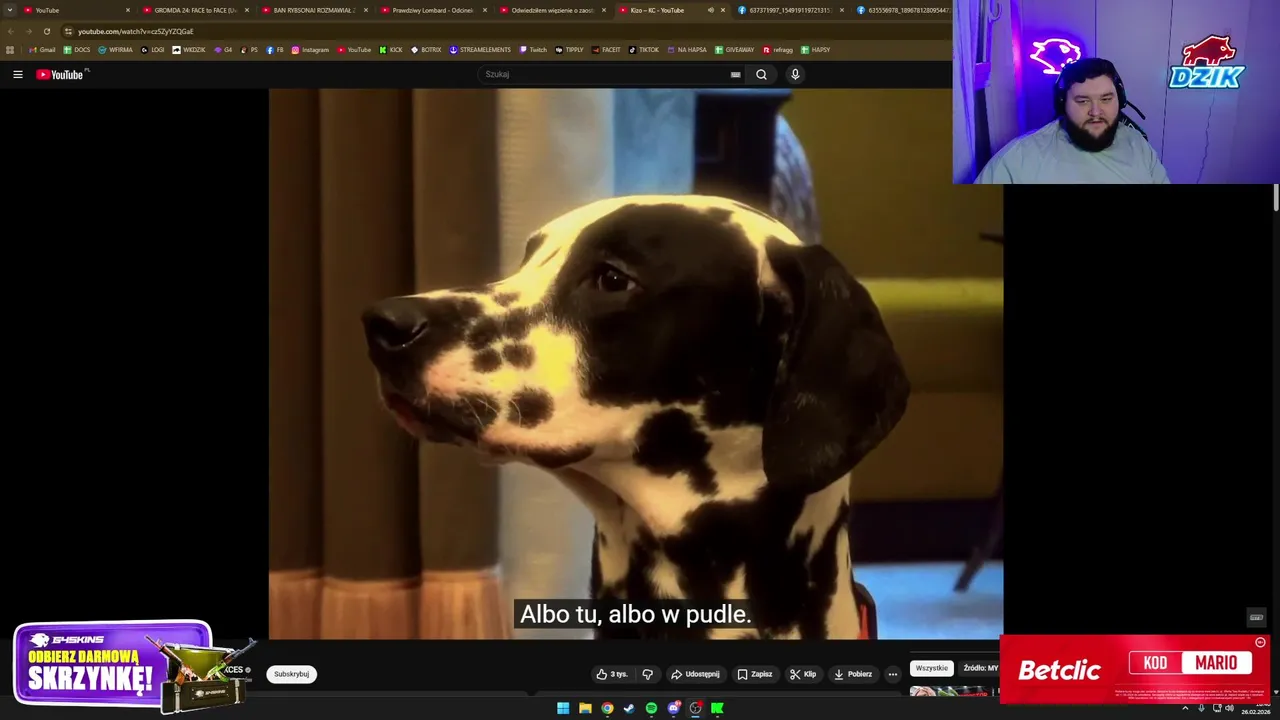Open the Instagram bookmark
The height and width of the screenshot is (720, 1280).
[x=310, y=50]
